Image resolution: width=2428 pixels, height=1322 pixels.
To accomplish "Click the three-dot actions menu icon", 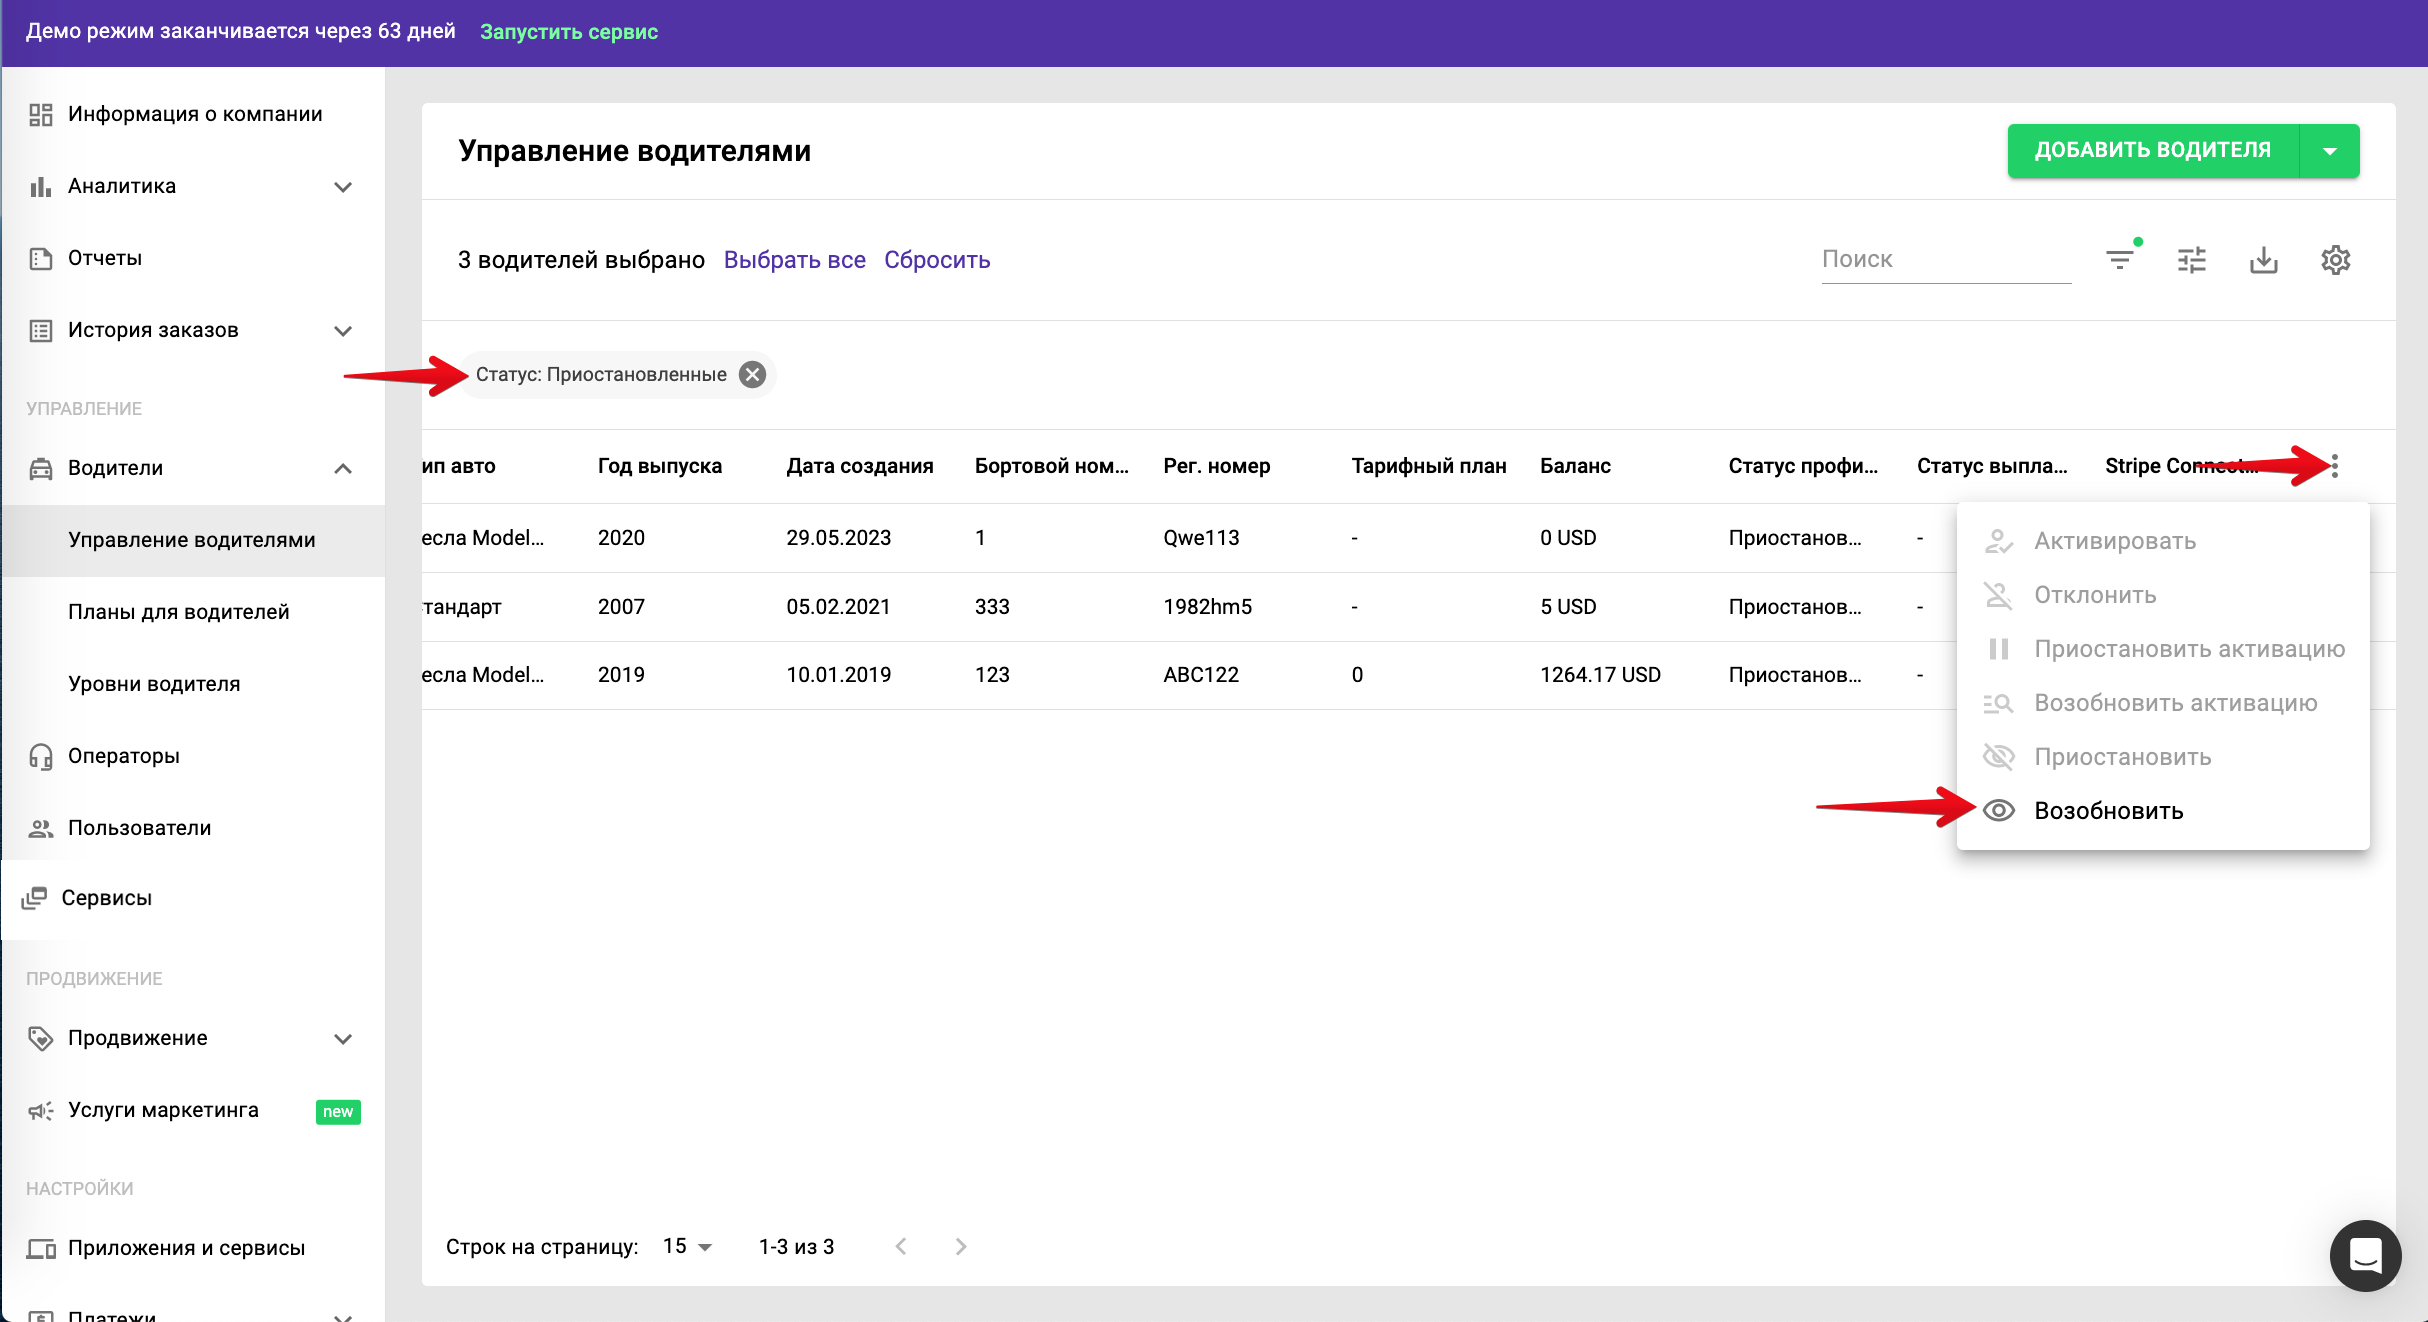I will click(2334, 466).
